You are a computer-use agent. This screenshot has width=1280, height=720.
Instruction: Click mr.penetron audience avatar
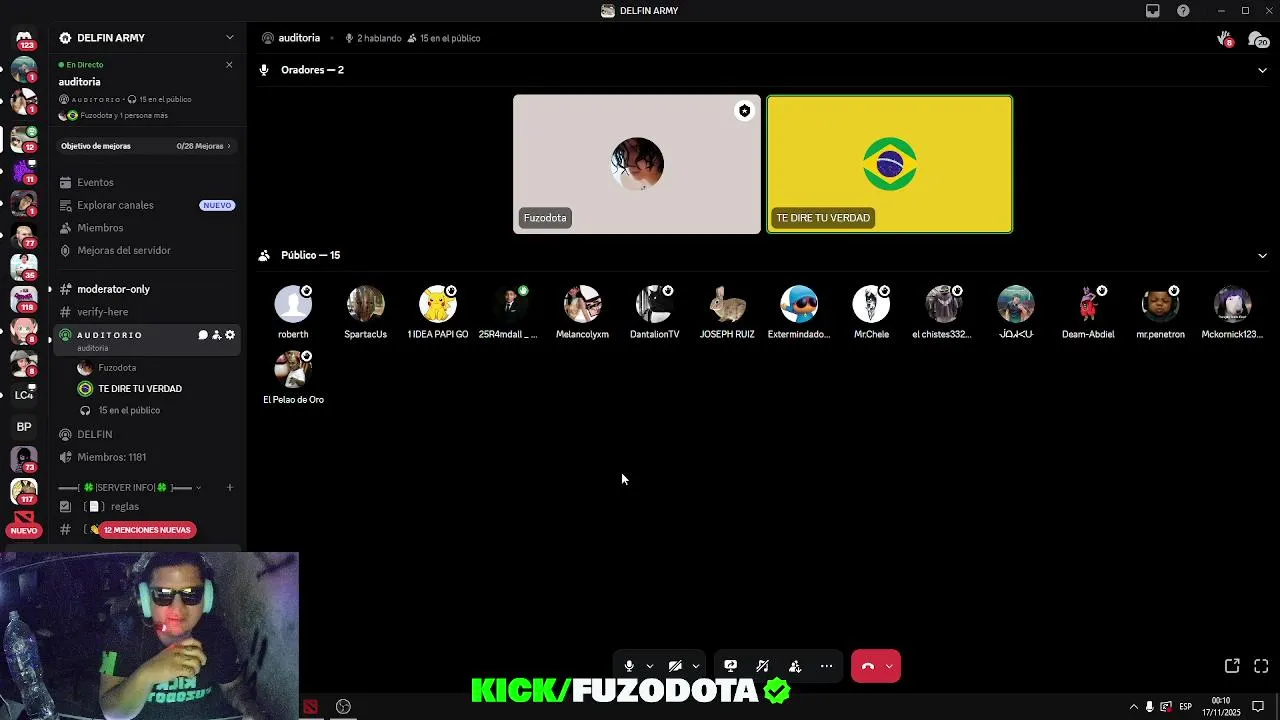[1160, 304]
